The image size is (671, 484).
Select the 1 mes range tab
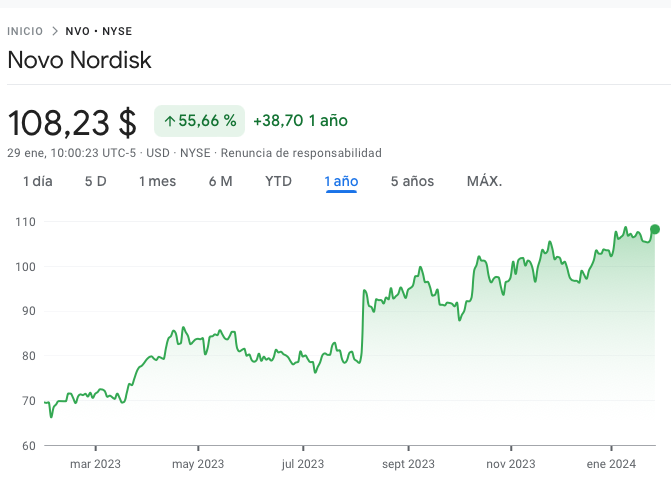pos(157,181)
